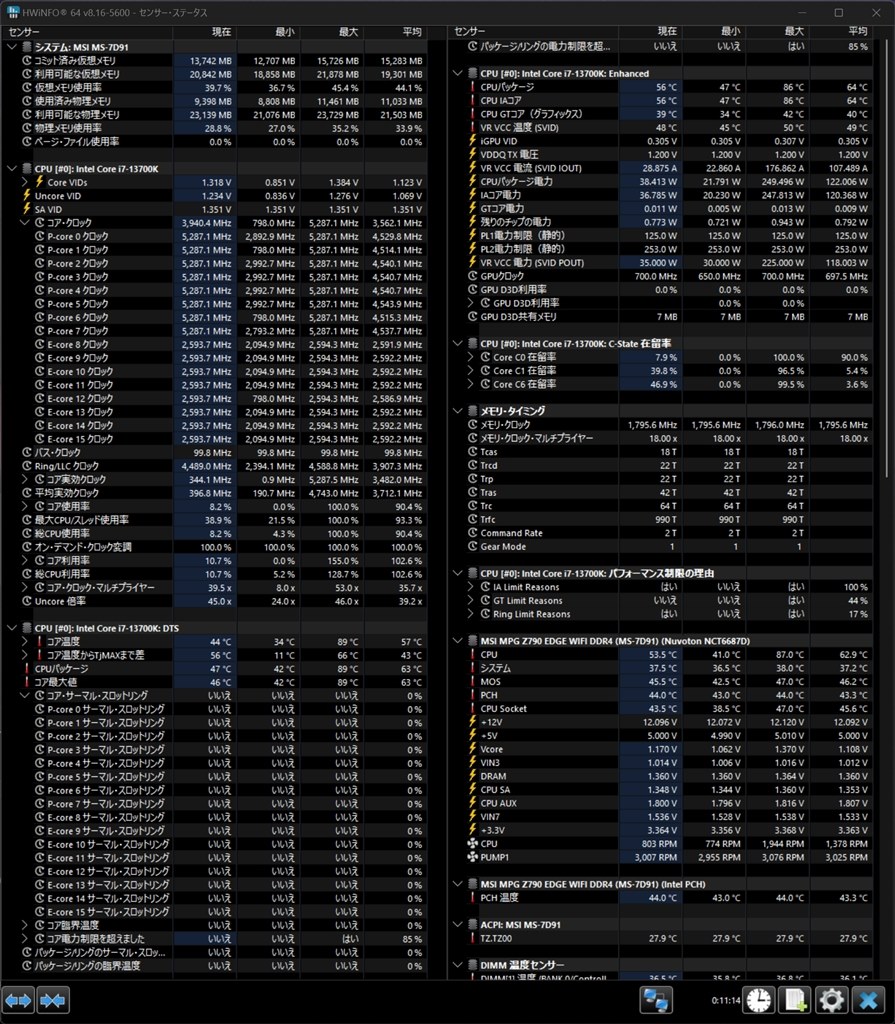The width and height of the screenshot is (895, 1024).
Task: Expand the コア・クロック・マルチプライヤー row
Action: click(x=25, y=588)
